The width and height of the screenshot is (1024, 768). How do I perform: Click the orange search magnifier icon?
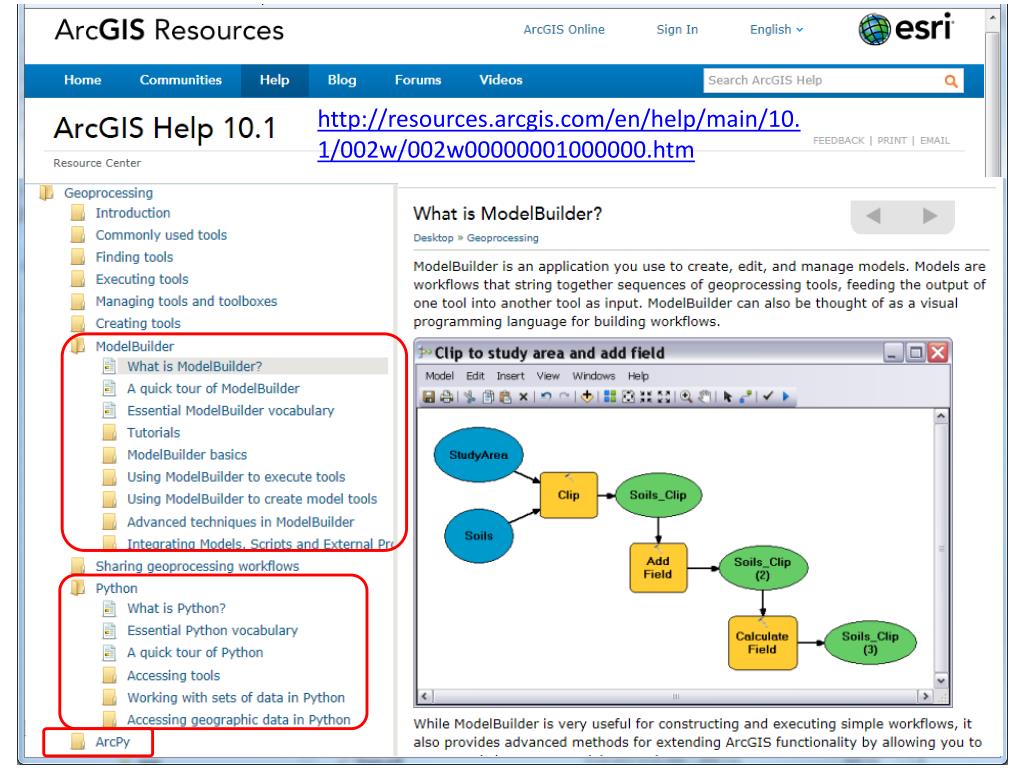coord(951,81)
